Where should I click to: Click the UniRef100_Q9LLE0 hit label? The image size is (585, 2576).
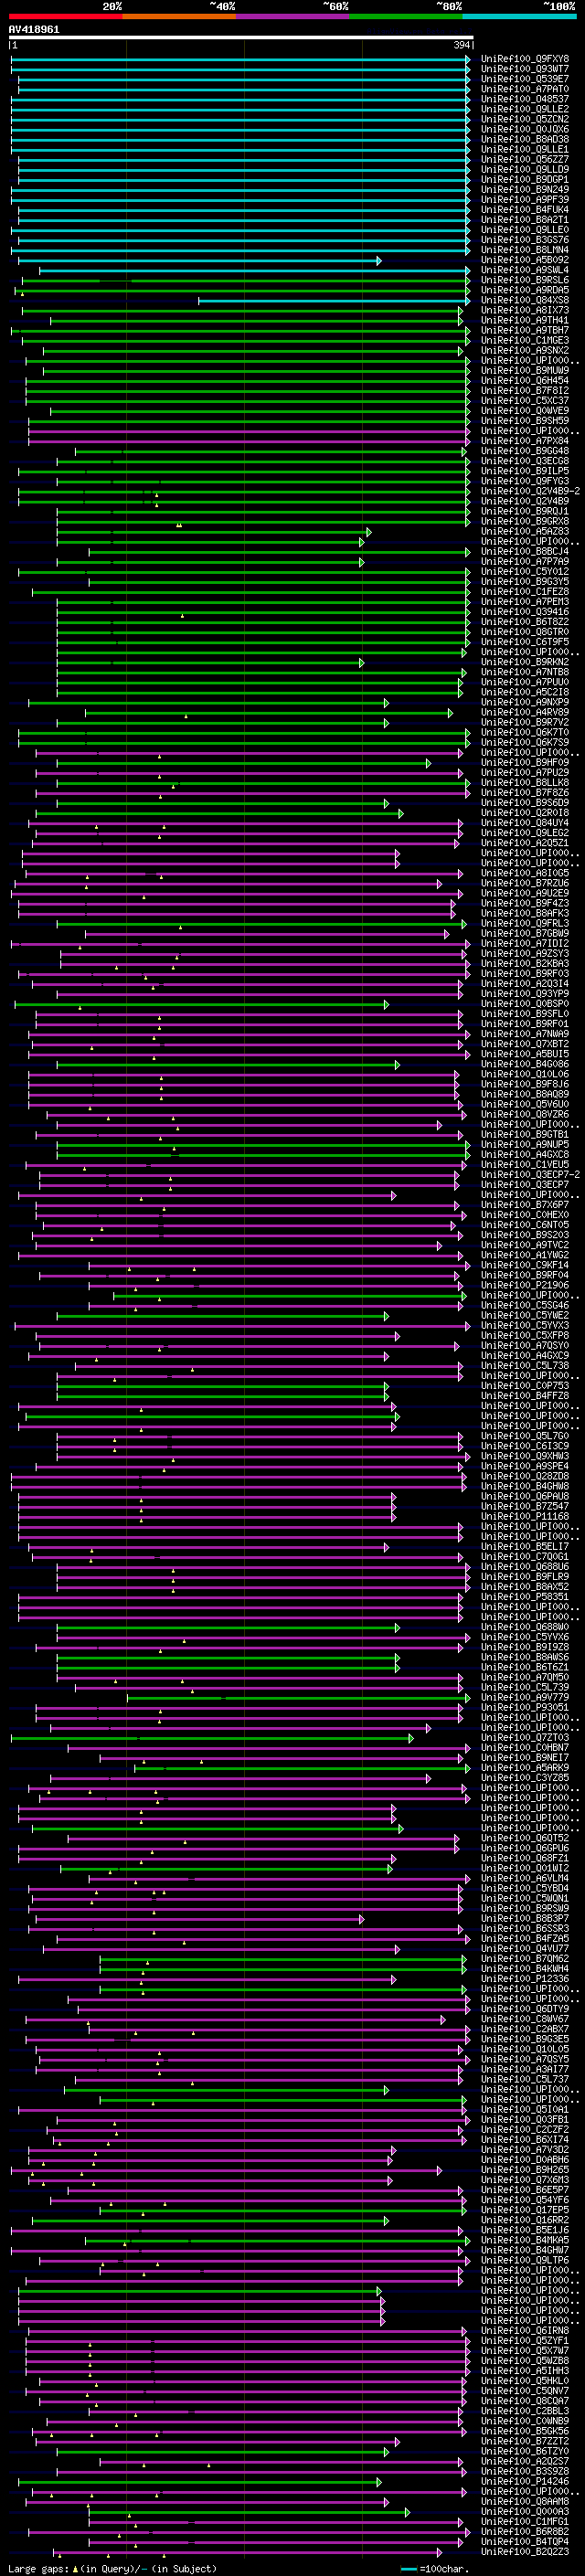(x=525, y=230)
